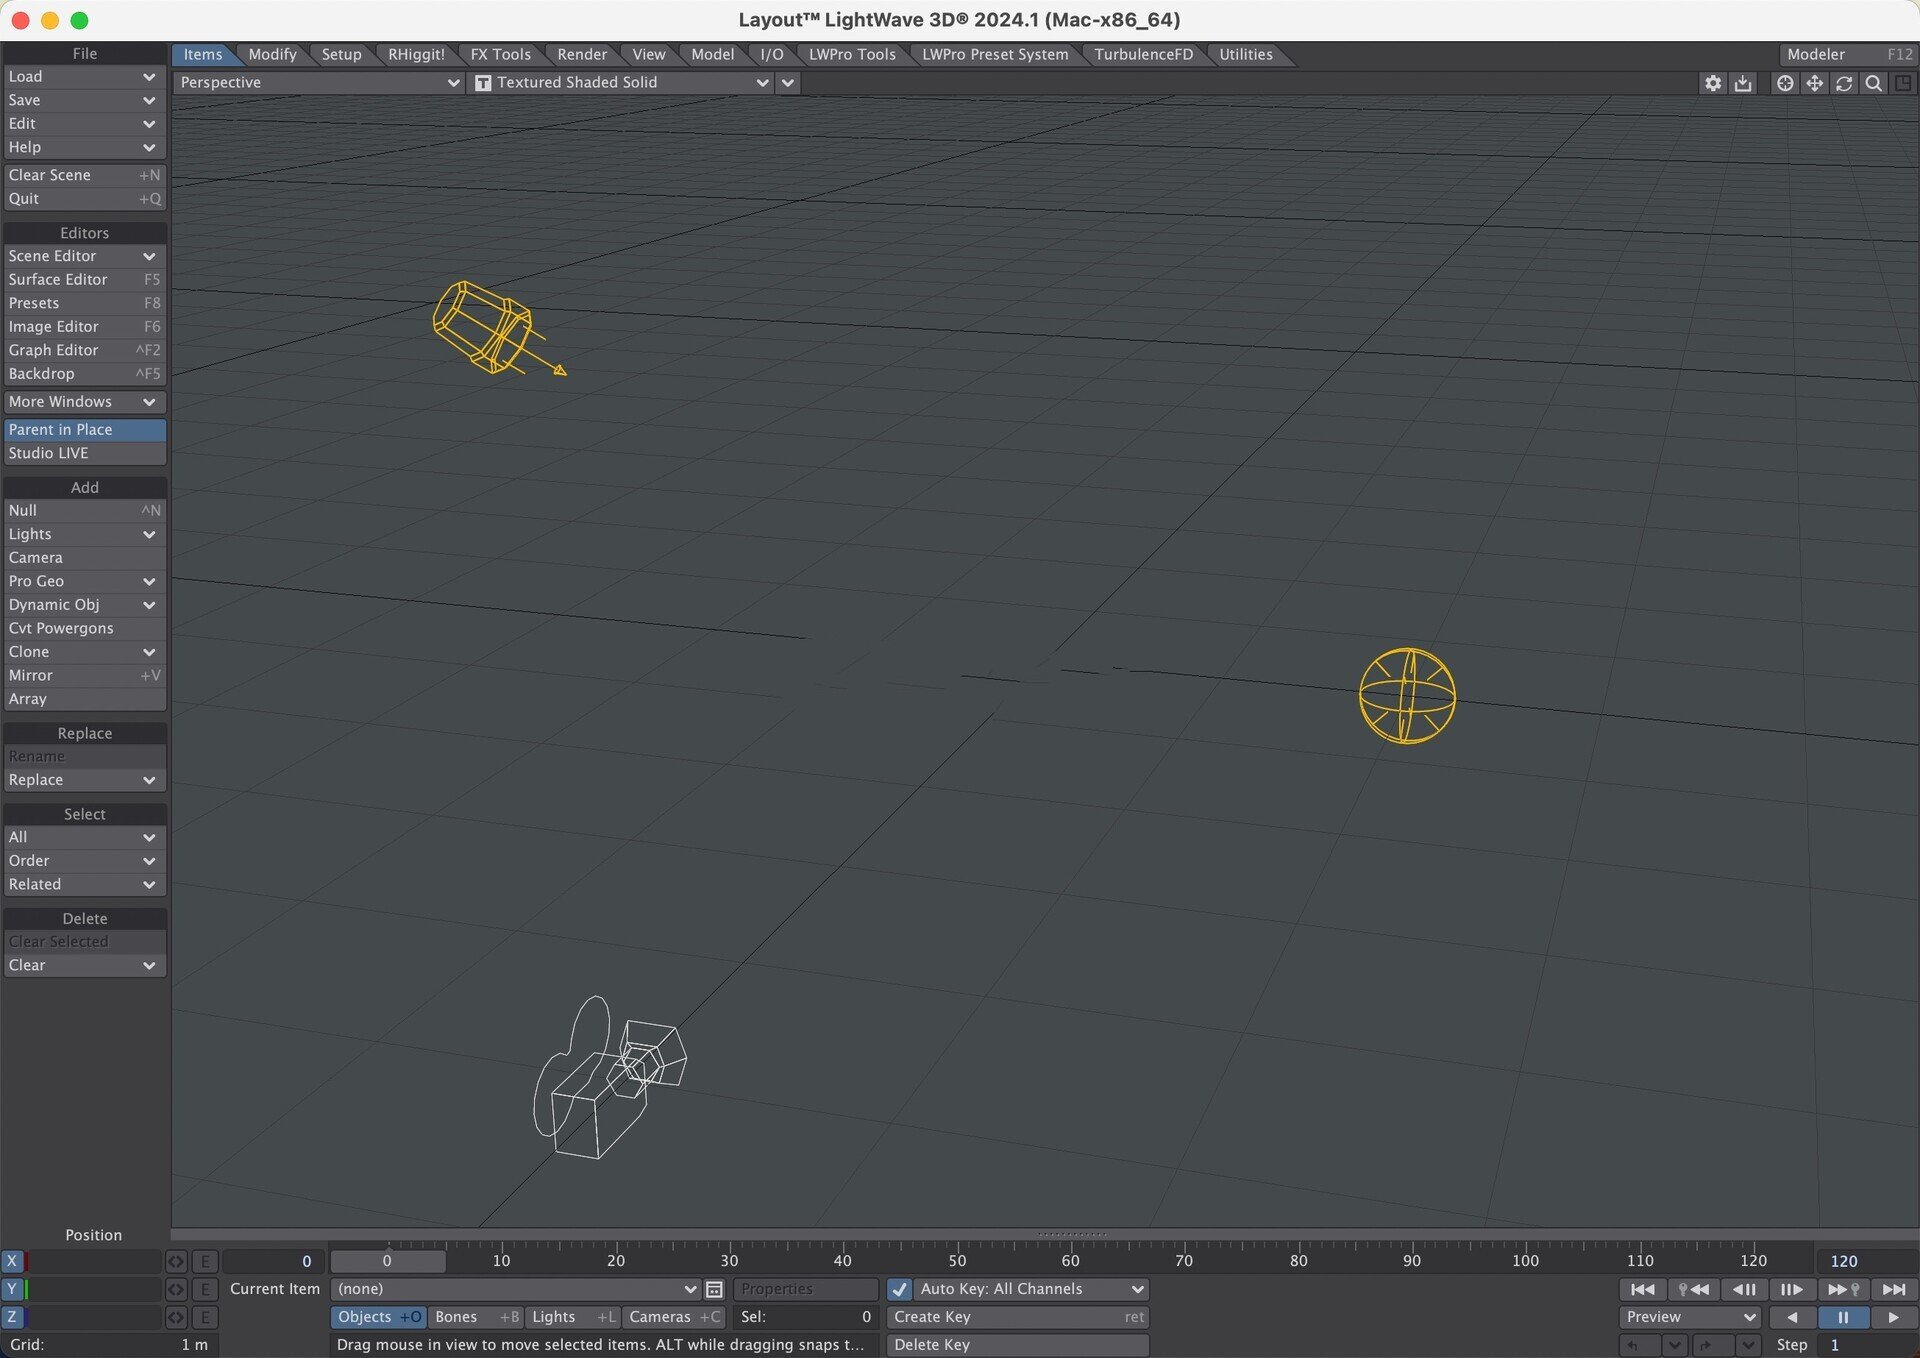
Task: Open Current Item (none) dropdown
Action: point(515,1289)
